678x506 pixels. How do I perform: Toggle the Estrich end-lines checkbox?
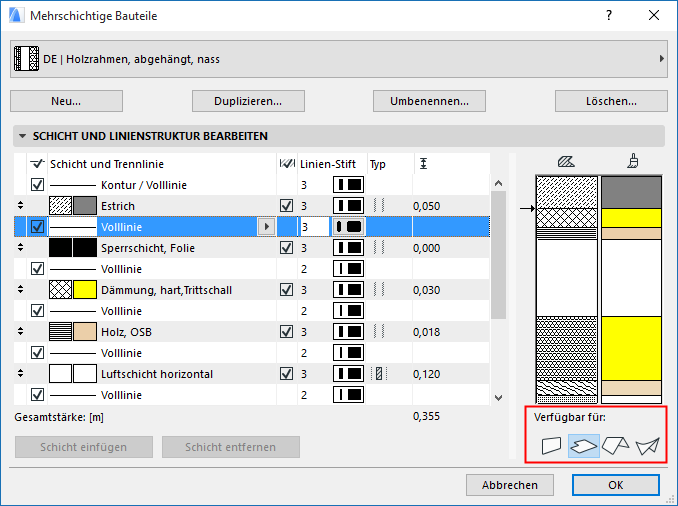coord(287,205)
